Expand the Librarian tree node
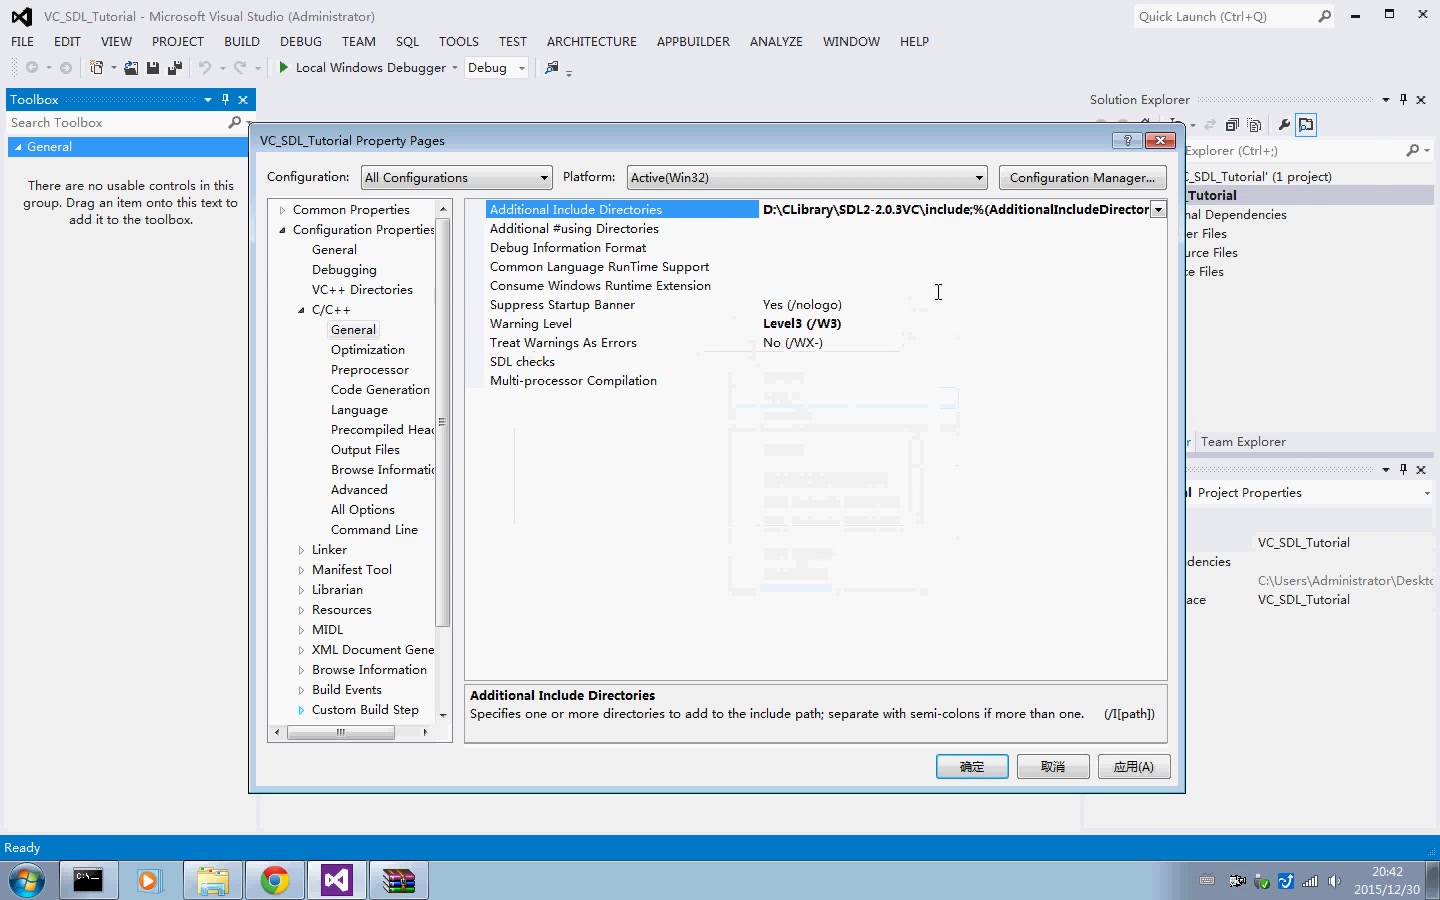The image size is (1440, 900). click(x=301, y=590)
